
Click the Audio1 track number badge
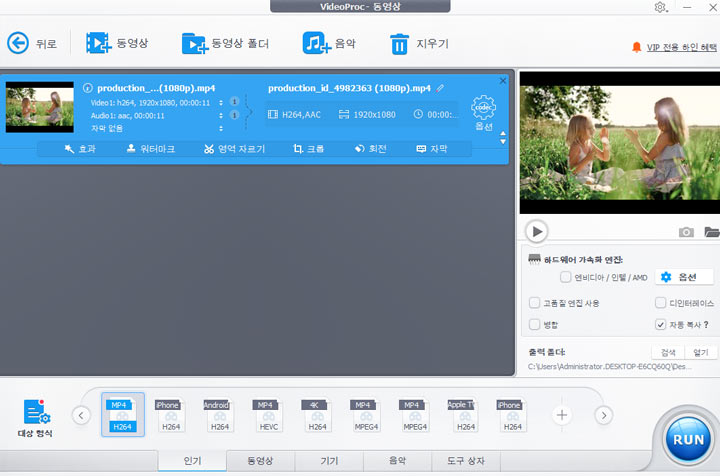234,115
